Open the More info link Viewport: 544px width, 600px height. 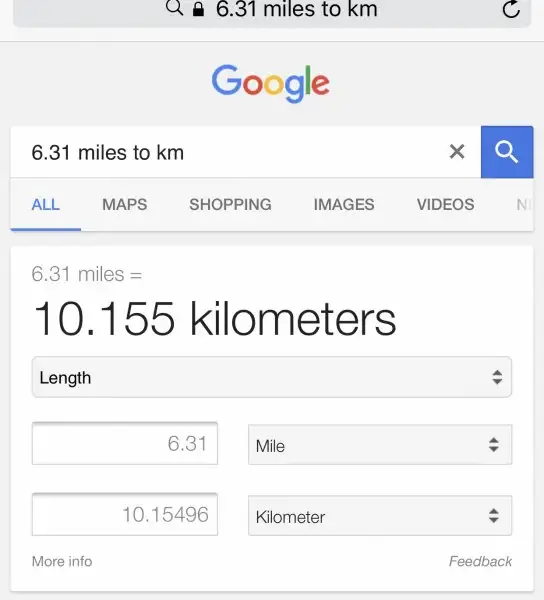click(x=62, y=561)
